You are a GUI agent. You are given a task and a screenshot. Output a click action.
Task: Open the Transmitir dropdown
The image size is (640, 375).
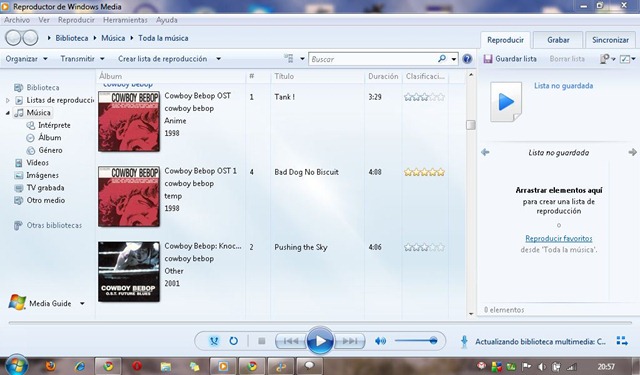click(x=82, y=59)
